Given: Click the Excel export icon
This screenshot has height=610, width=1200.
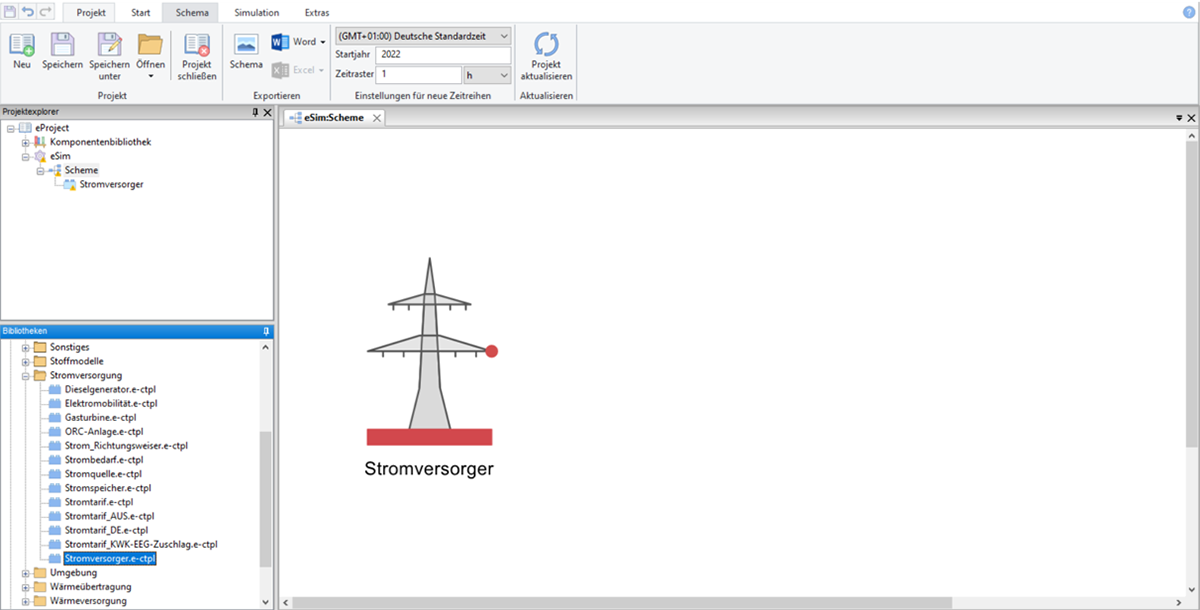Looking at the screenshot, I should 280,70.
